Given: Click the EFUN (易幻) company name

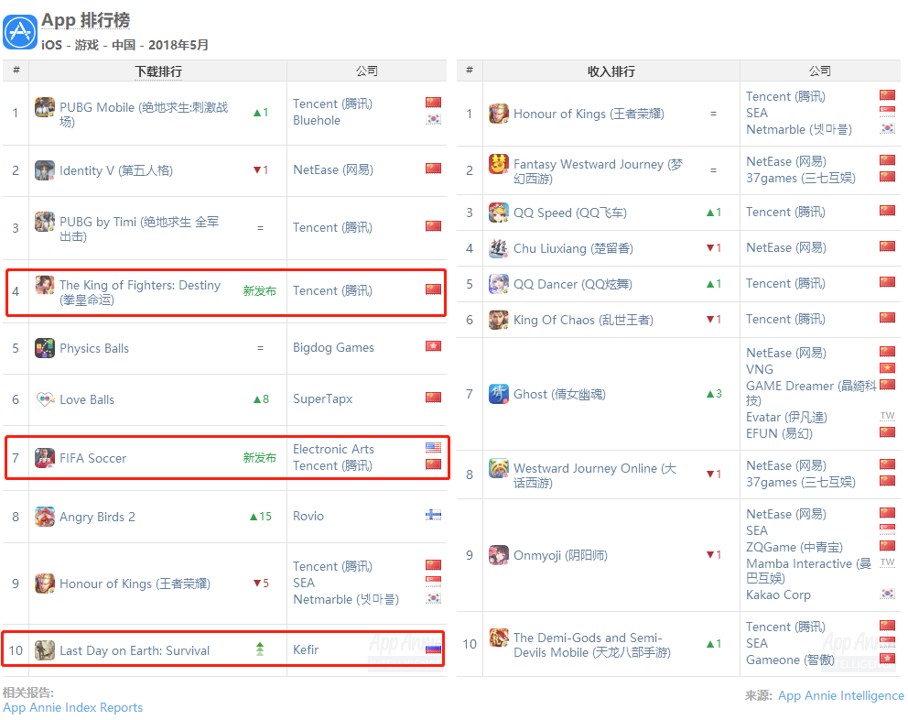Looking at the screenshot, I should click(x=779, y=433).
